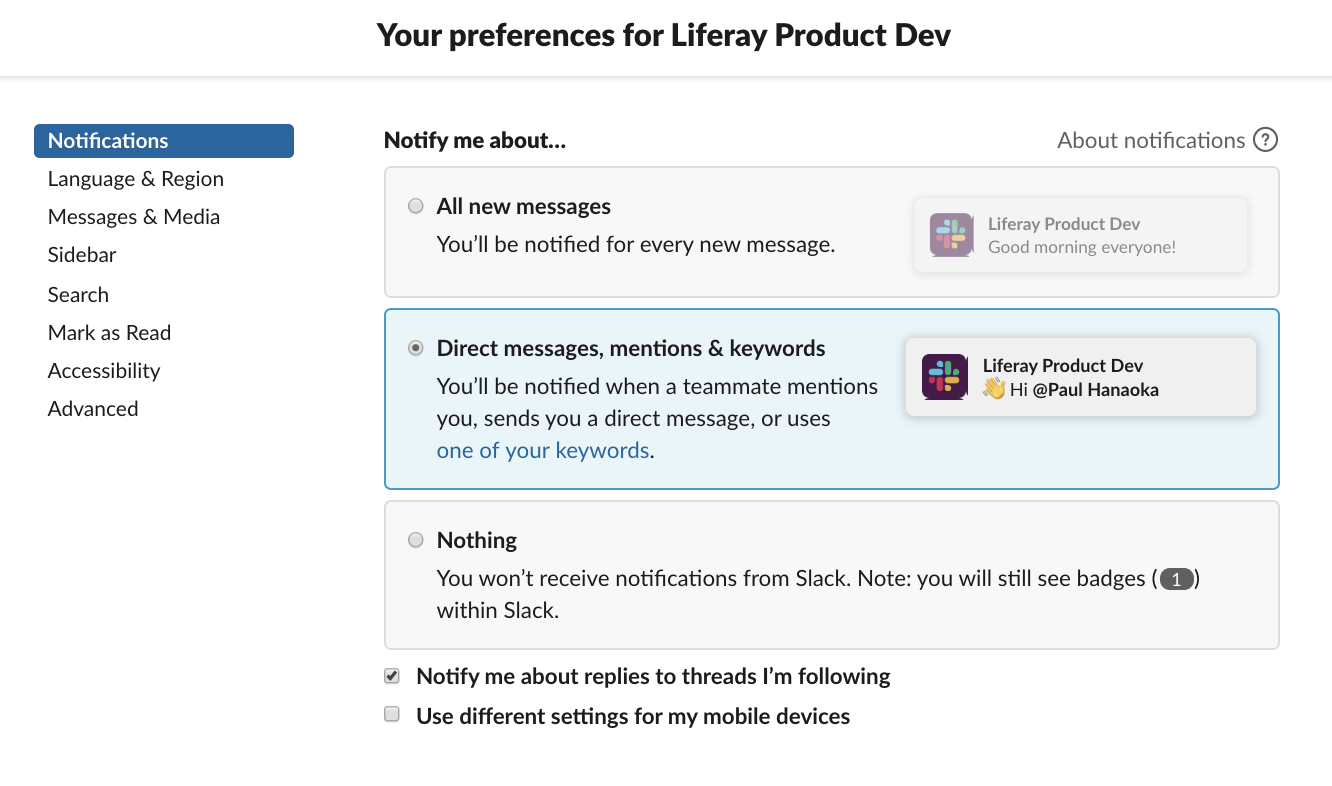This screenshot has height=786, width=1332.
Task: Click Slack logo in Good morning preview
Action: tap(951, 235)
